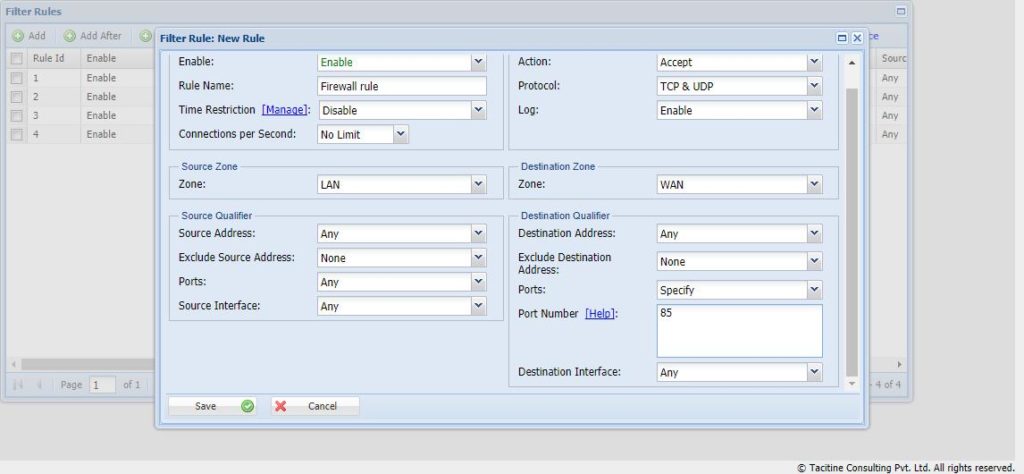Close the New Rule dialog

pos(856,38)
